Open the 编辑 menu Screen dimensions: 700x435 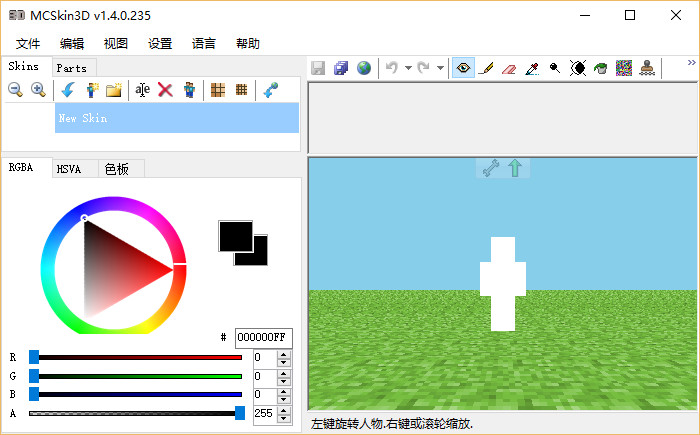[72, 43]
